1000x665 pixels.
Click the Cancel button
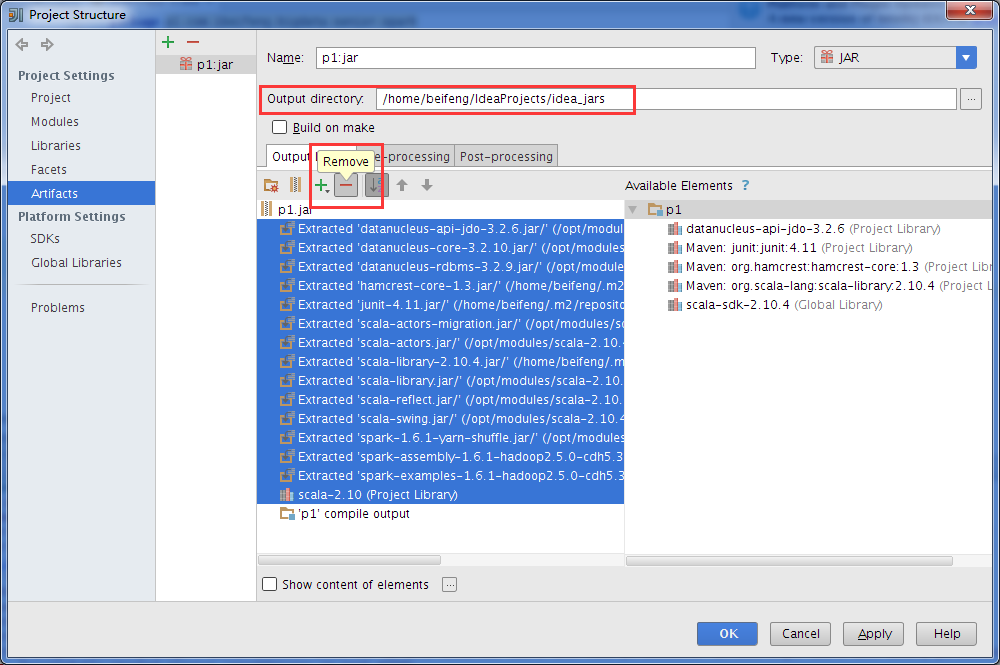point(800,634)
